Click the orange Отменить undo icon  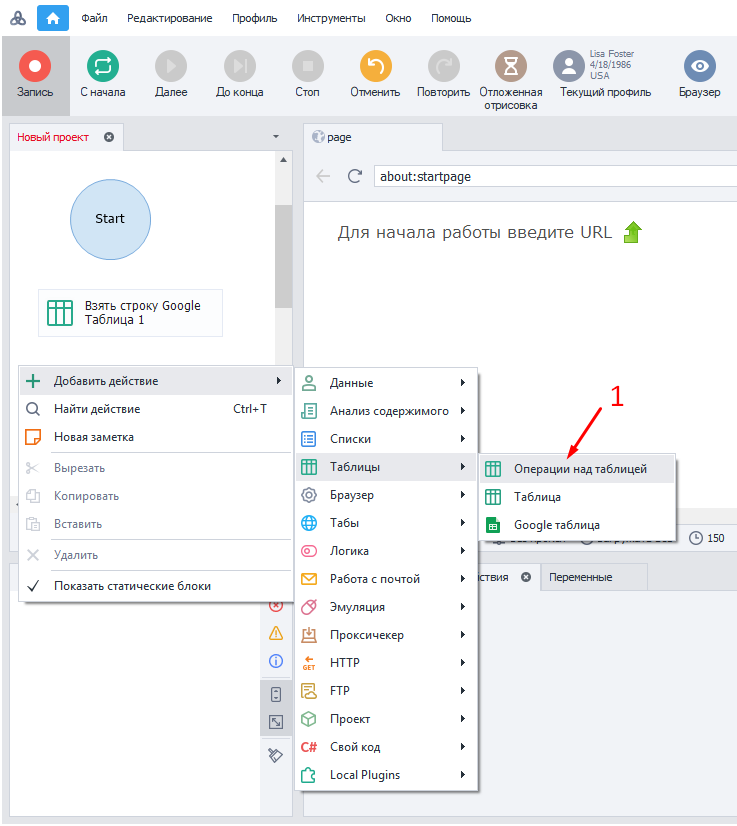click(375, 67)
